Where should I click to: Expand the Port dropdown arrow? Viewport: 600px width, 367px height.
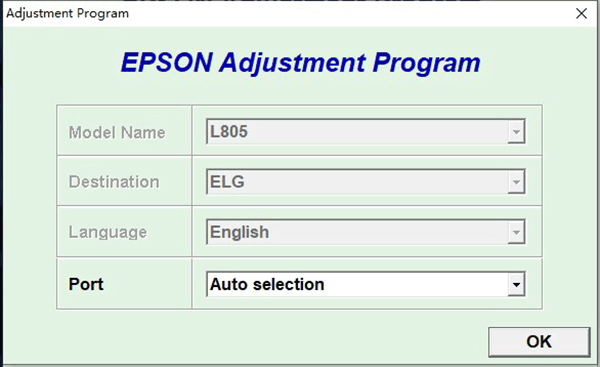click(516, 284)
